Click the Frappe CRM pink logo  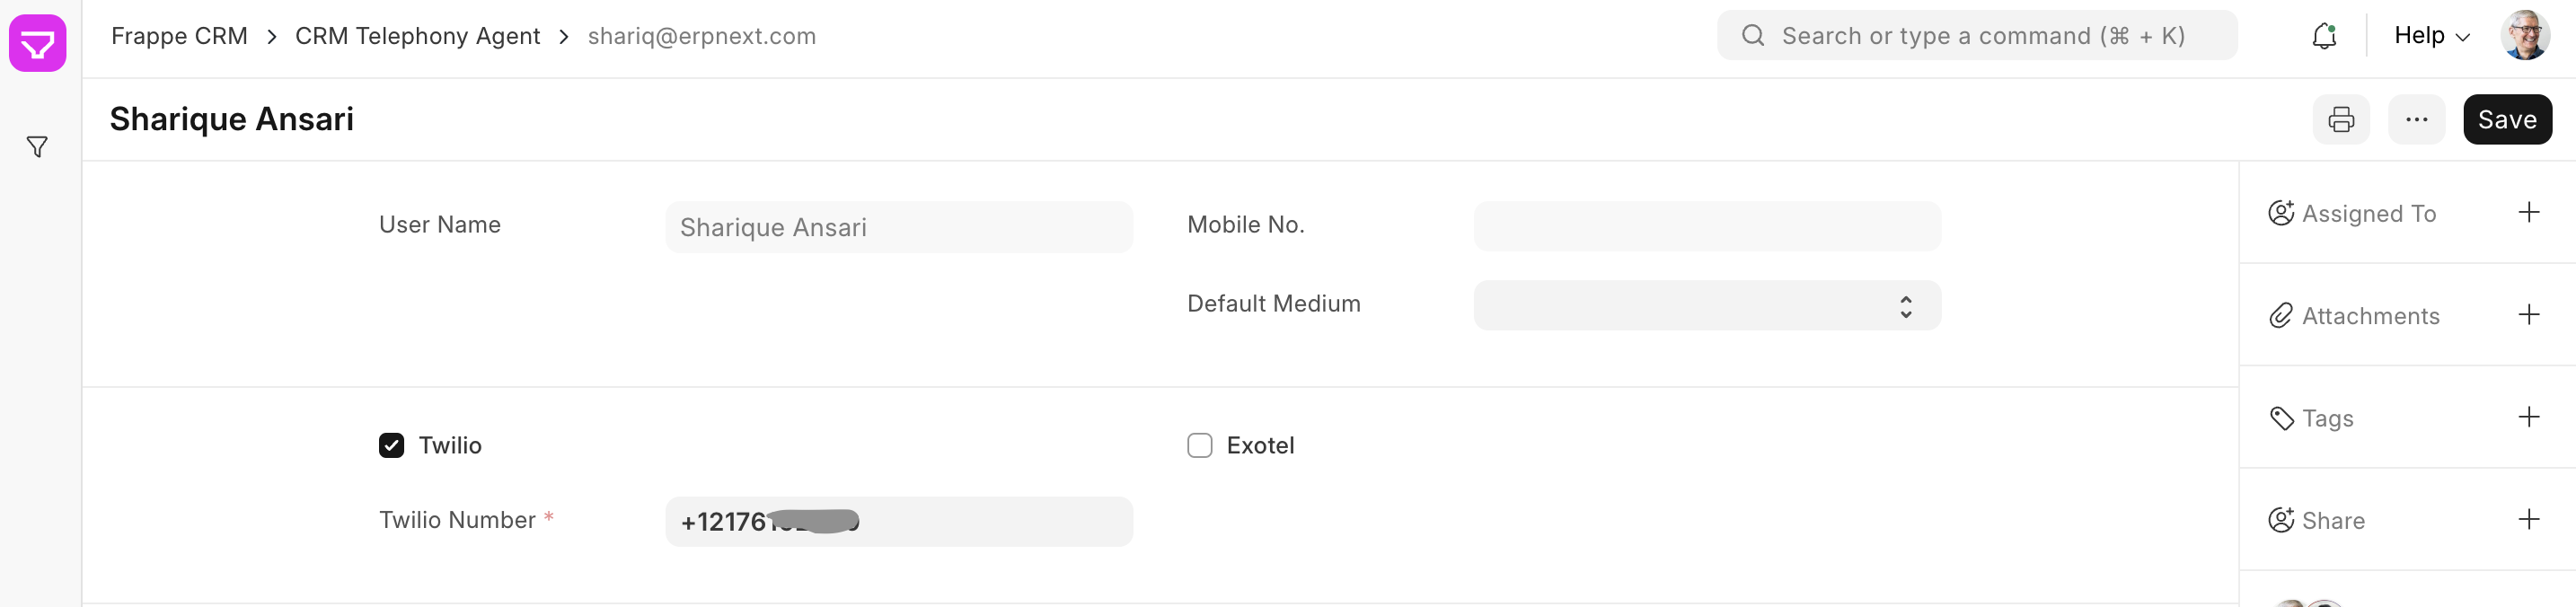[37, 43]
